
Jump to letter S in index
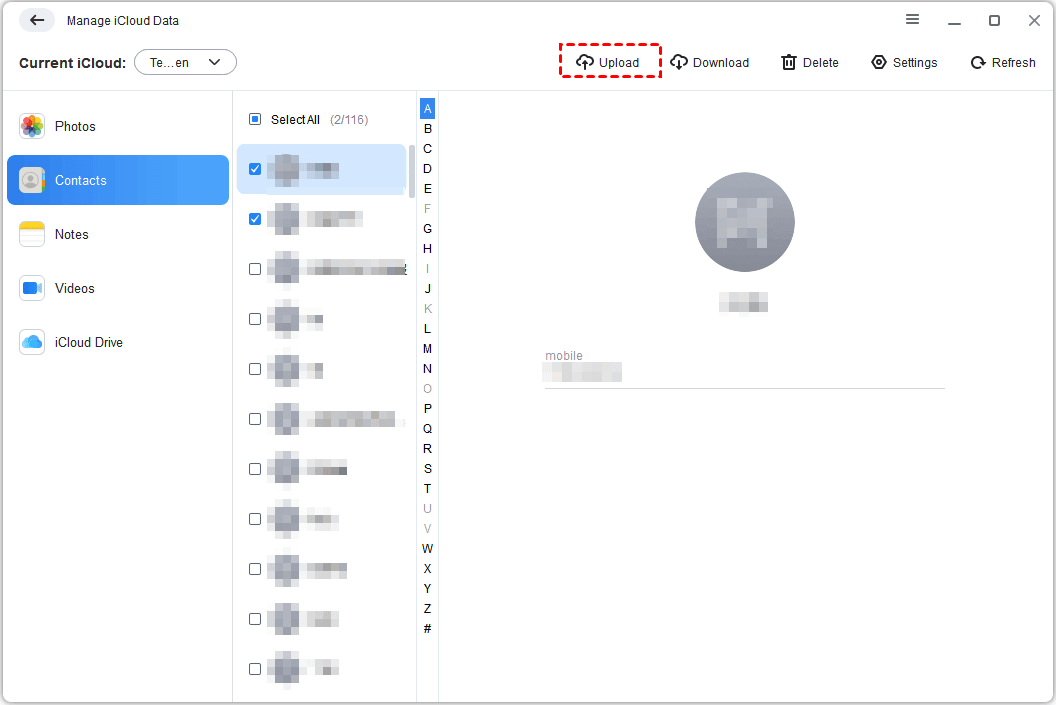pos(427,469)
